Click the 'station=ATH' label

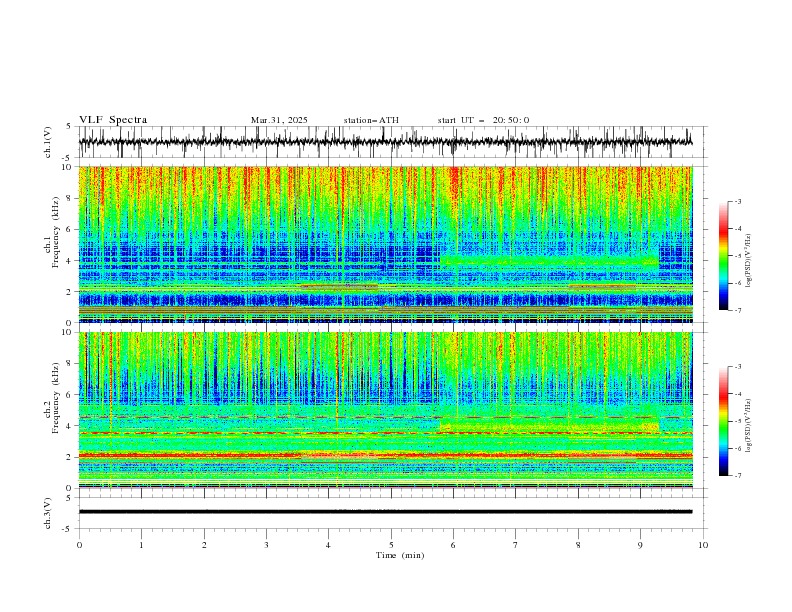[x=371, y=120]
